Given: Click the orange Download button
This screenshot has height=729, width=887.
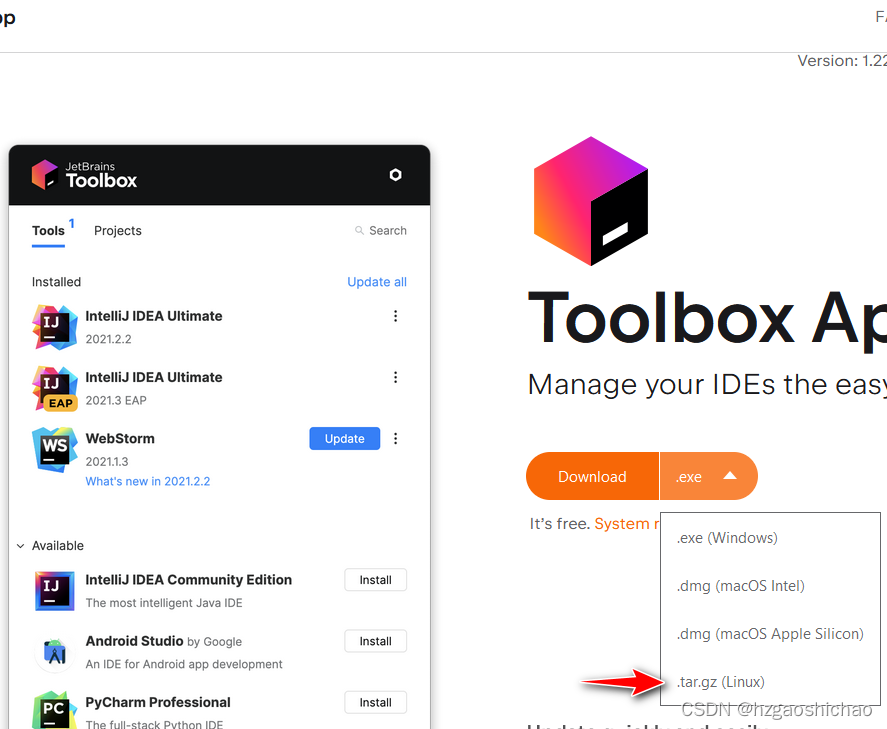Looking at the screenshot, I should [x=592, y=476].
